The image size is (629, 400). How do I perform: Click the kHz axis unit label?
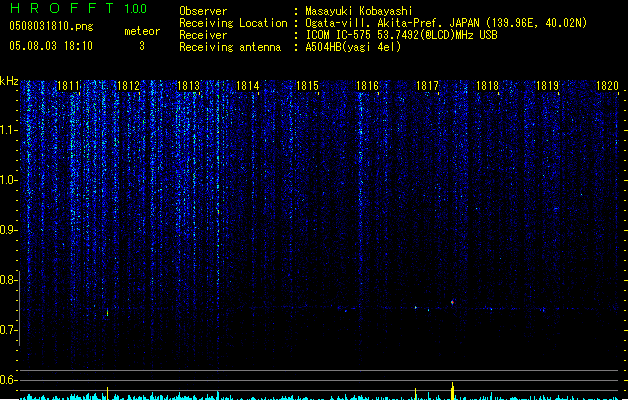tap(9, 81)
